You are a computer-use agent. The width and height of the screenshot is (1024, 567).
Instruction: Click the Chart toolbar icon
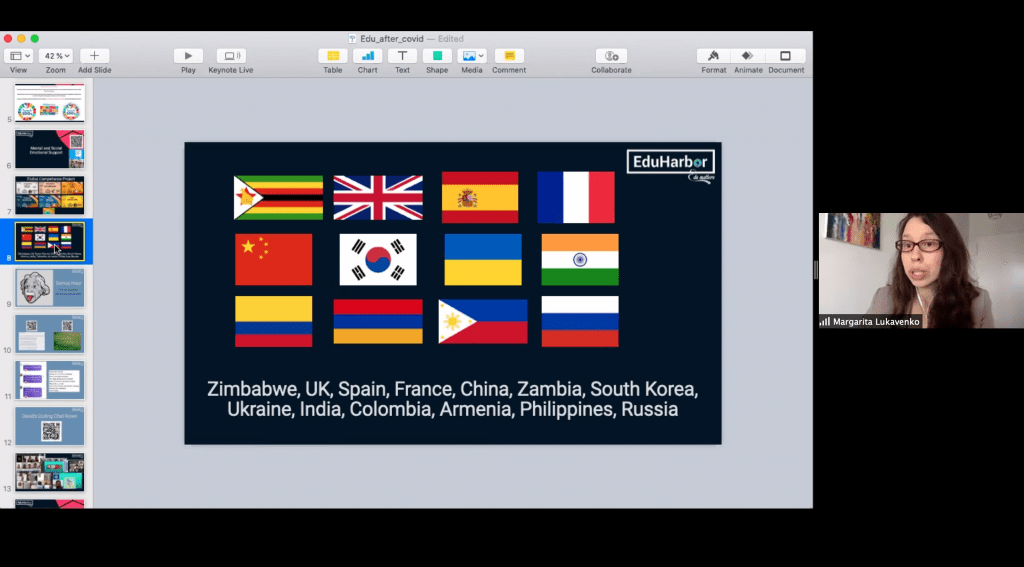[x=367, y=56]
